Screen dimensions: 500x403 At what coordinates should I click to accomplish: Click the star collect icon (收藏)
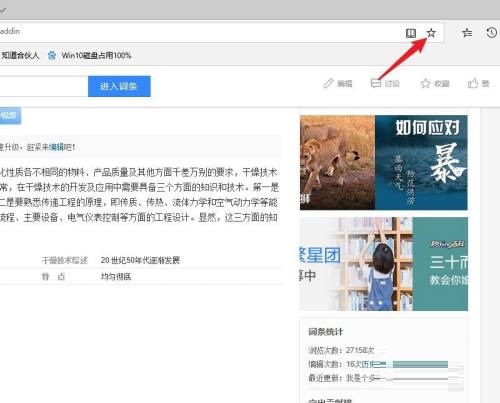426,83
